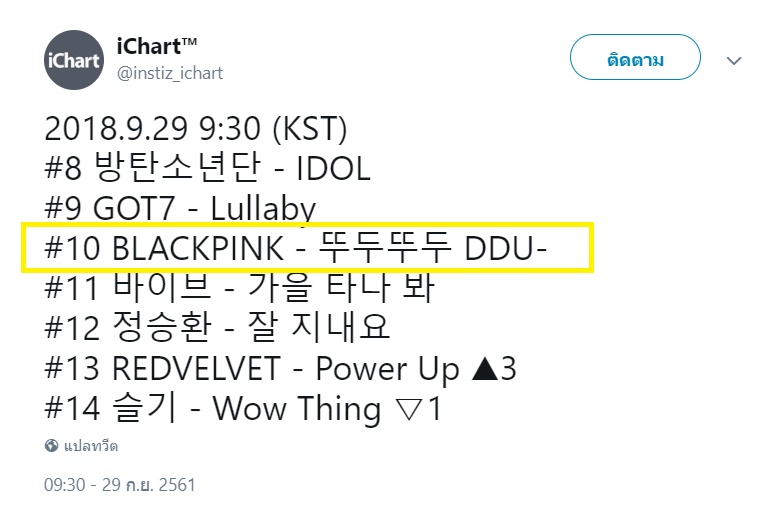Click the globe icon beside translate tweet
The height and width of the screenshot is (509, 777).
point(51,446)
